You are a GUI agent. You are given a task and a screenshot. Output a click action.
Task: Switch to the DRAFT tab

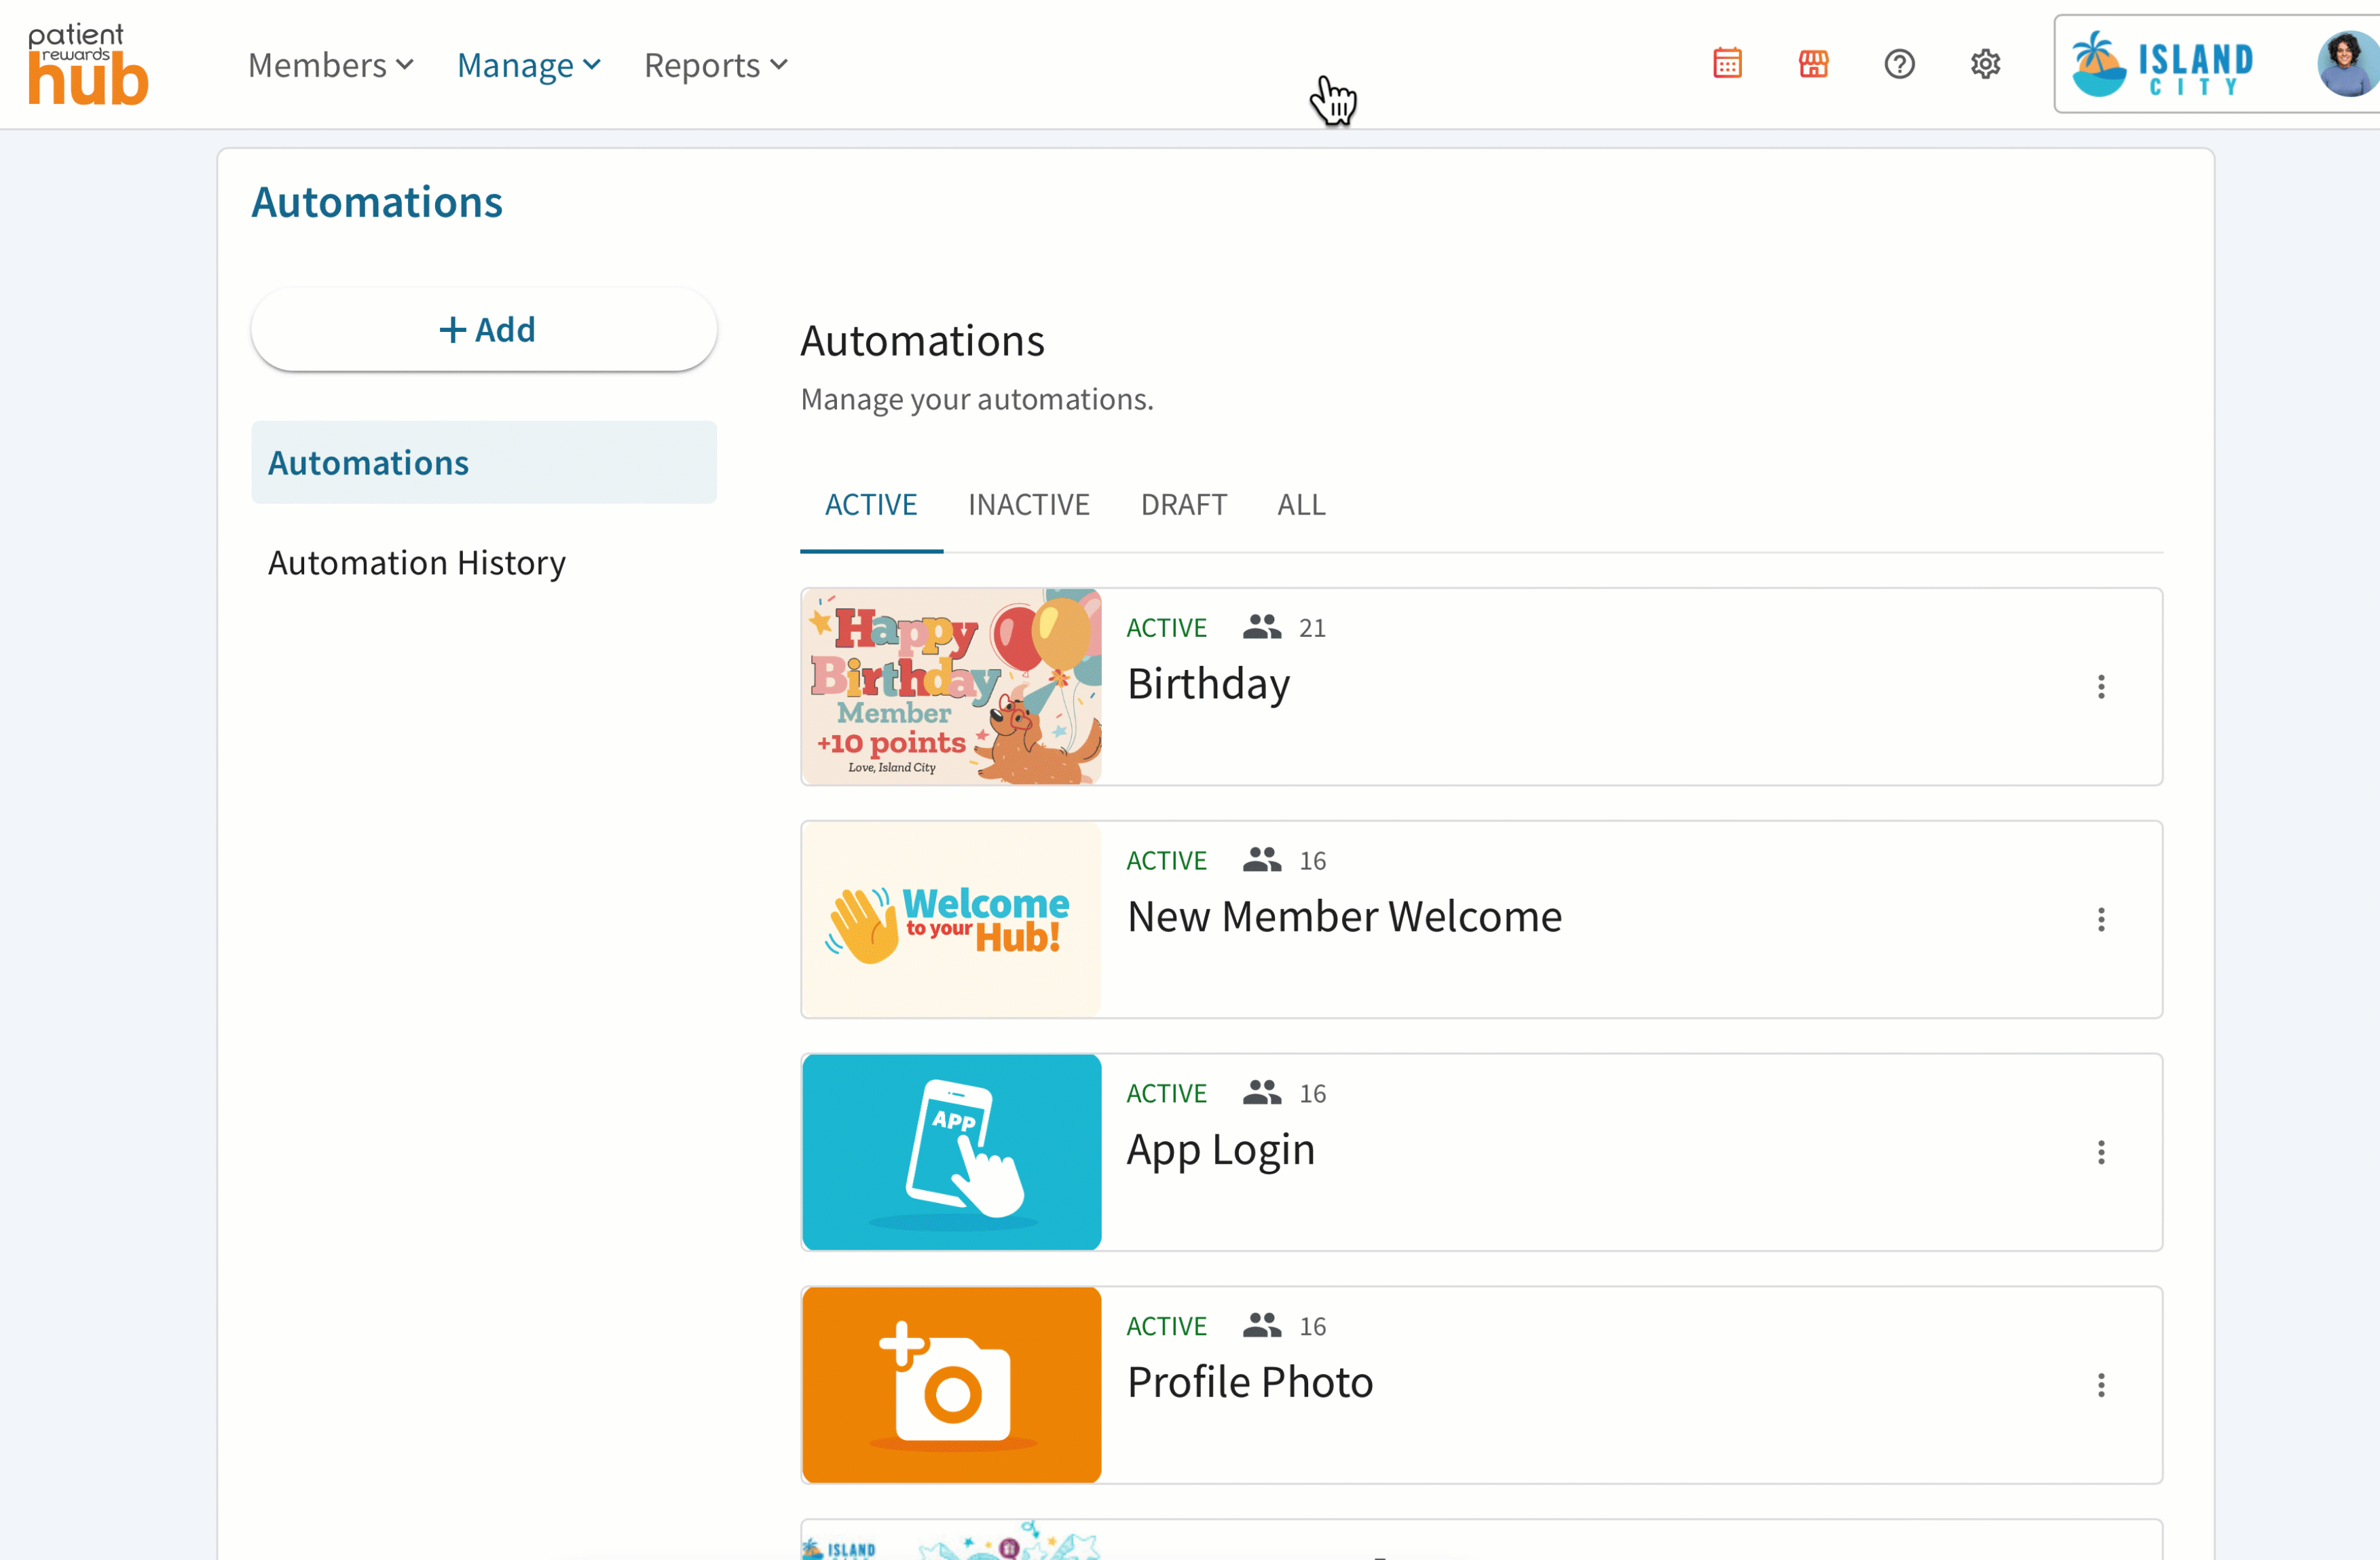[x=1184, y=505]
